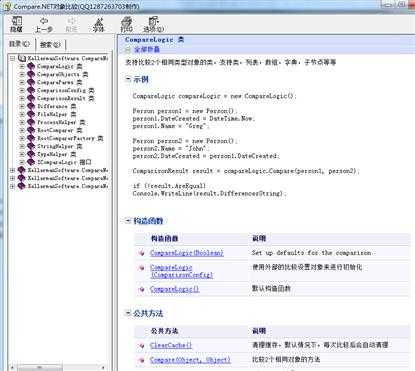Image resolution: width=415 pixels, height=371 pixels.
Task: Collapse the 示例 example section
Action: point(128,79)
